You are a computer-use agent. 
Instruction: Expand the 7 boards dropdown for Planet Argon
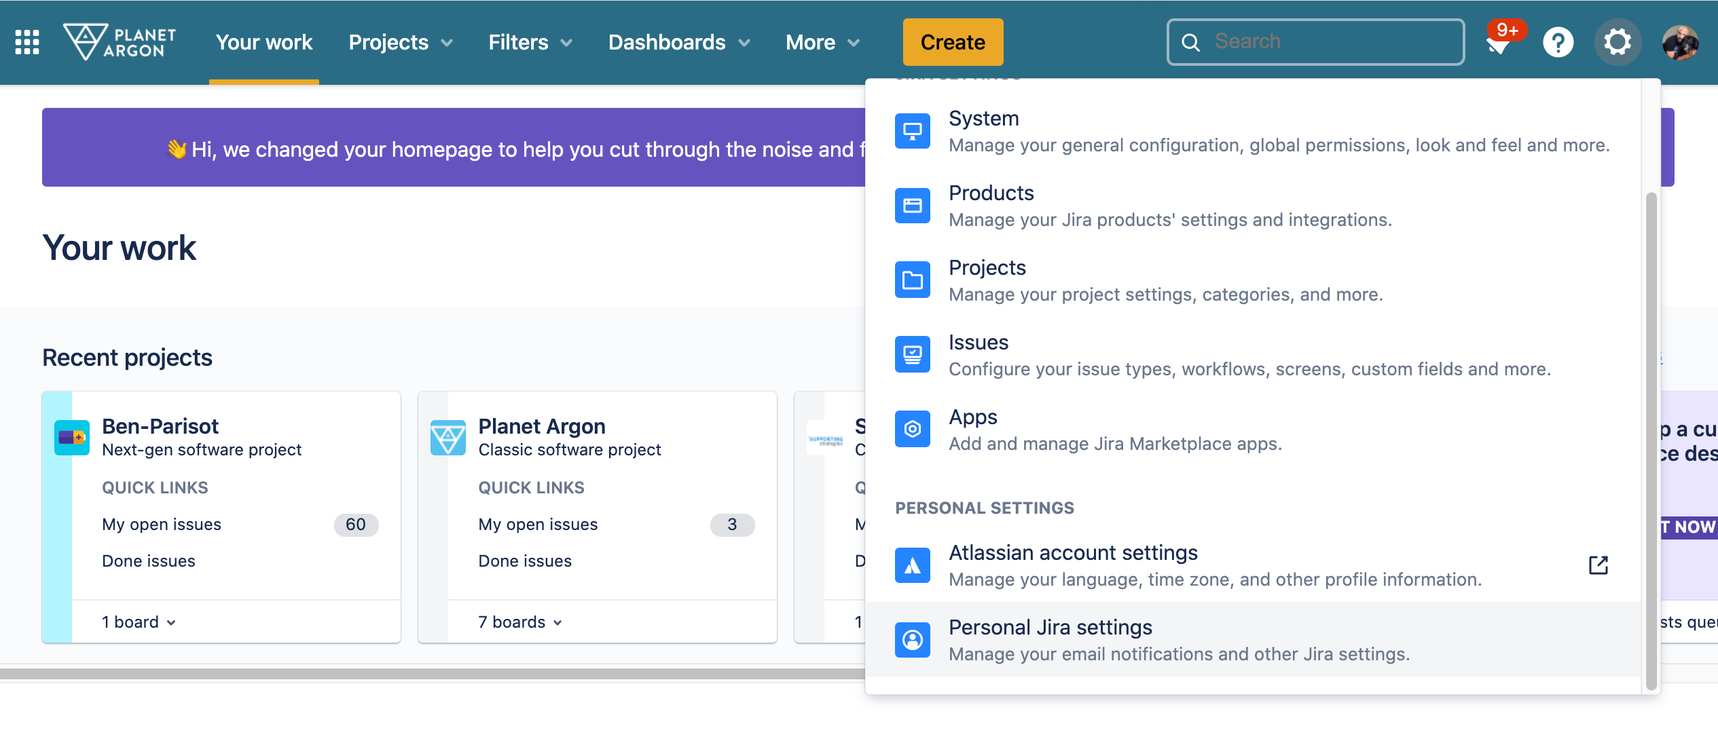click(x=520, y=622)
